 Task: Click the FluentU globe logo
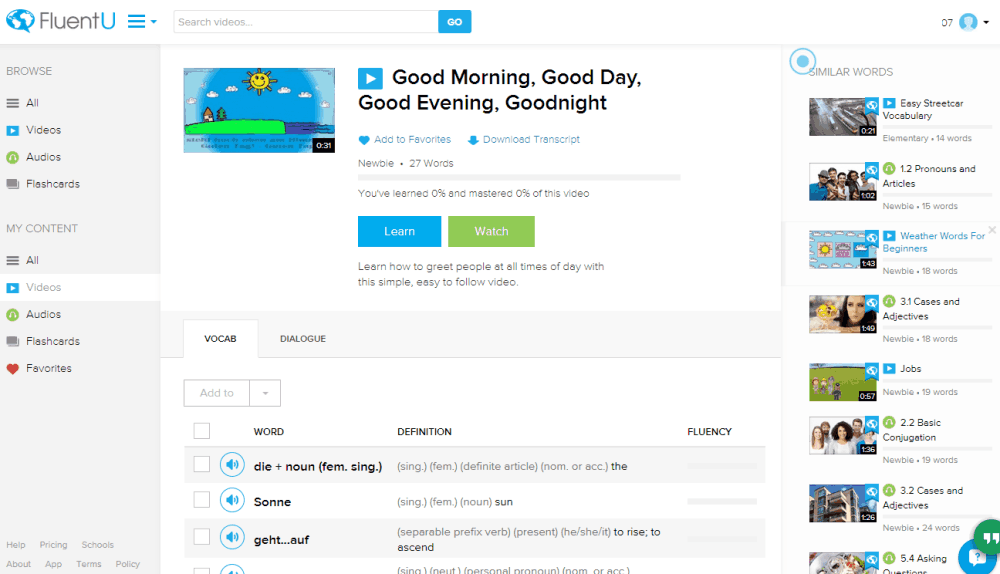(x=20, y=21)
